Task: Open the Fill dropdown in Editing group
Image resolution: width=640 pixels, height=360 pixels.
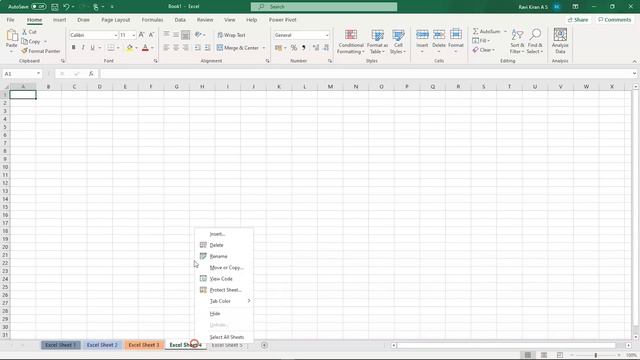Action: (481, 41)
